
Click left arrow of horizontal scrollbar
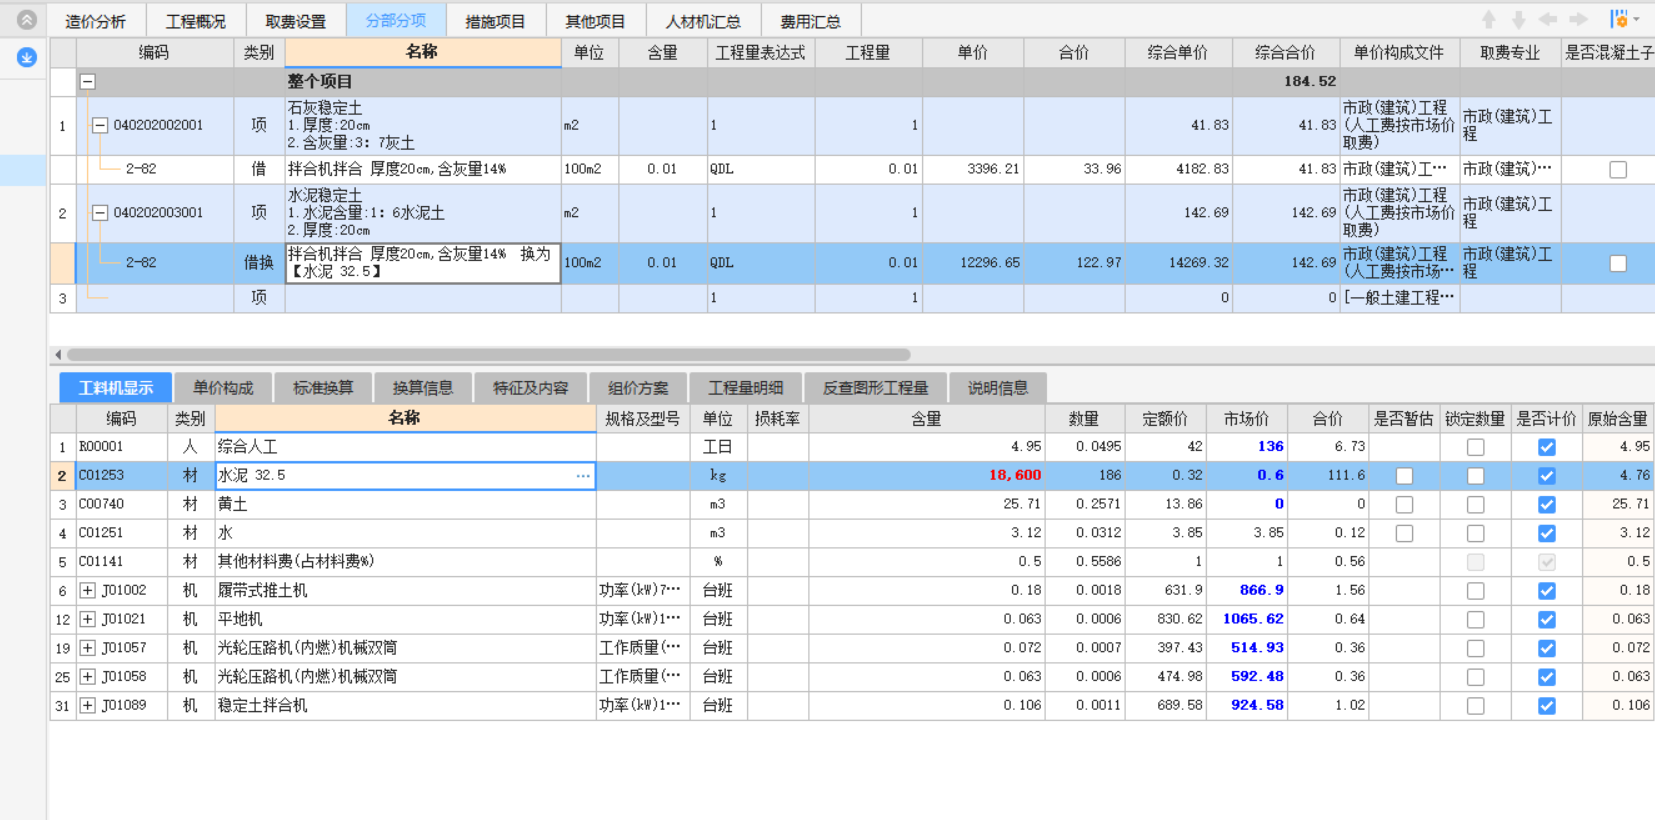[x=58, y=354]
